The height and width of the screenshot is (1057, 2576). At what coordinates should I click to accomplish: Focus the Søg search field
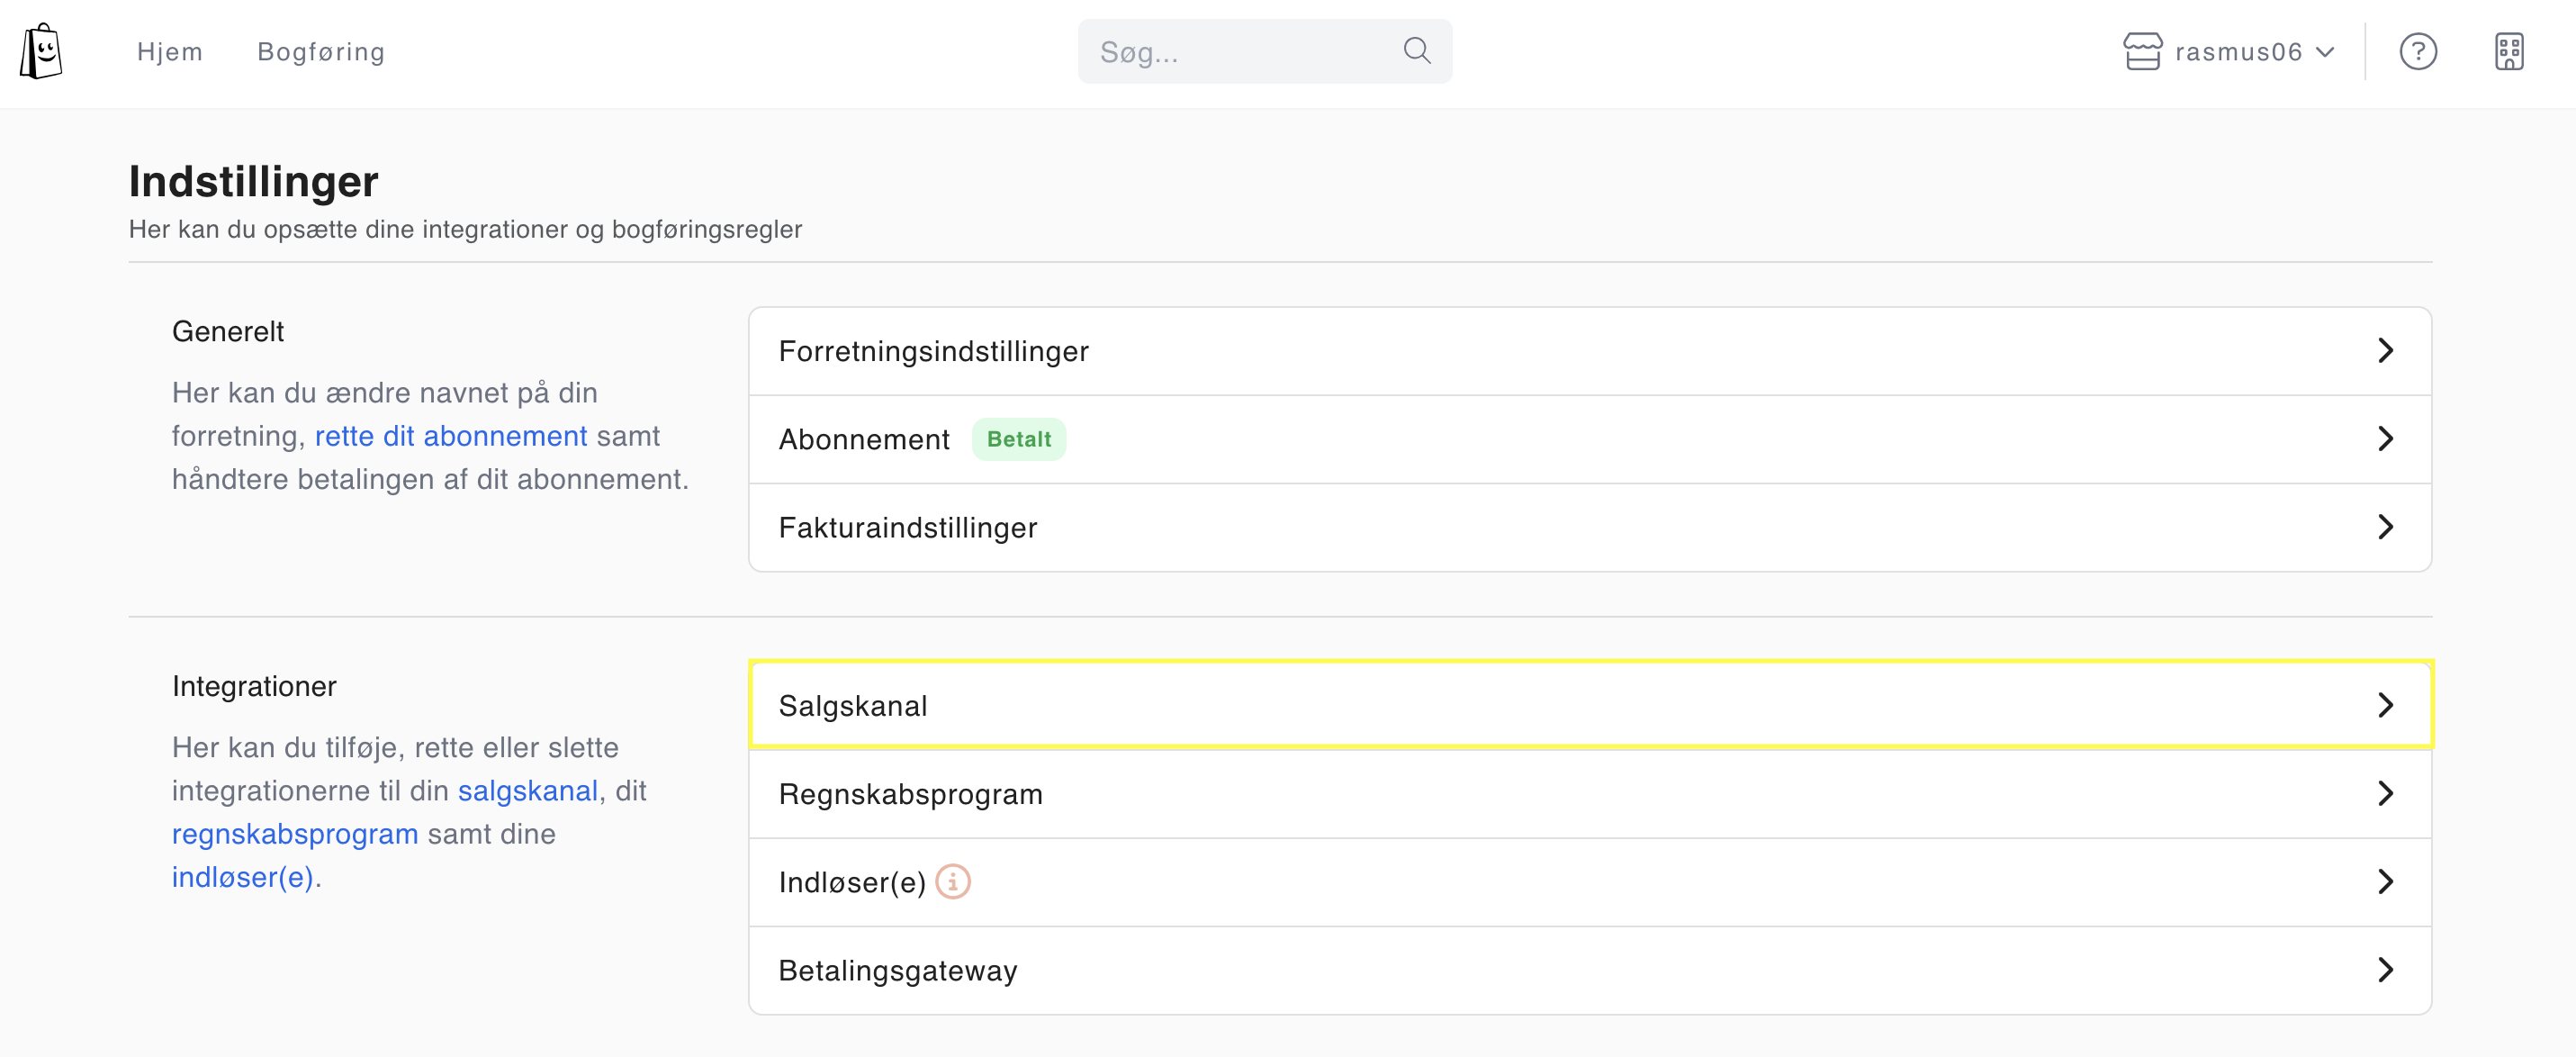pyautogui.click(x=1240, y=51)
